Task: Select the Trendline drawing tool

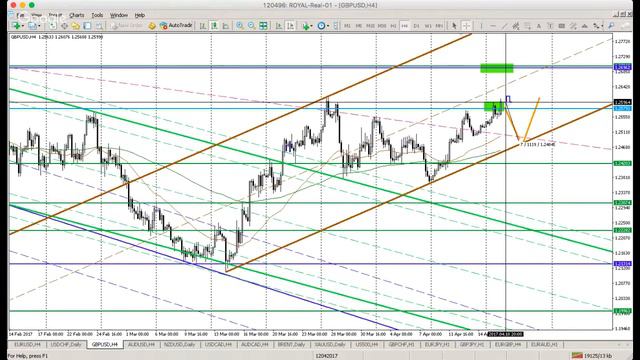Action: [x=504, y=26]
